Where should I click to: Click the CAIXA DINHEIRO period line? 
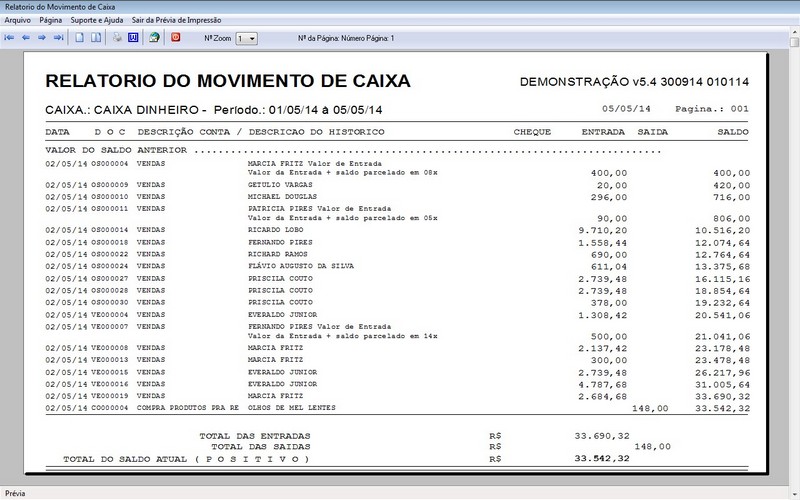point(214,110)
